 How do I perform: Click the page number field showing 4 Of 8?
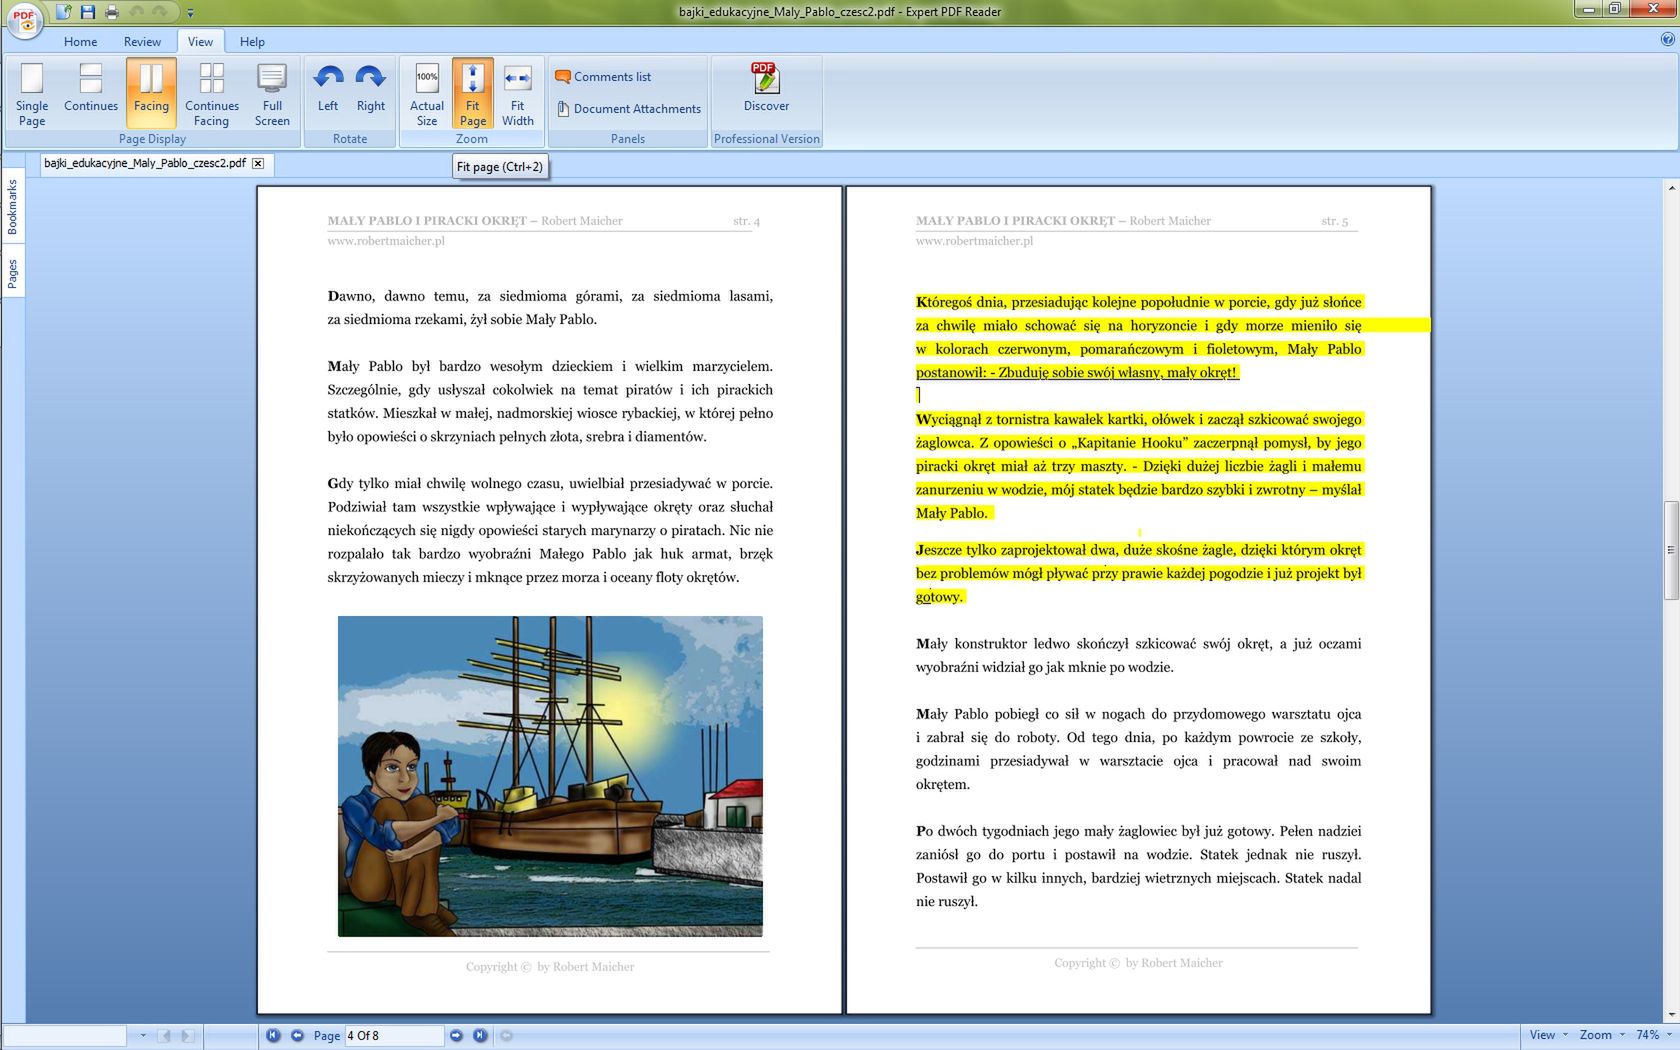393,1036
